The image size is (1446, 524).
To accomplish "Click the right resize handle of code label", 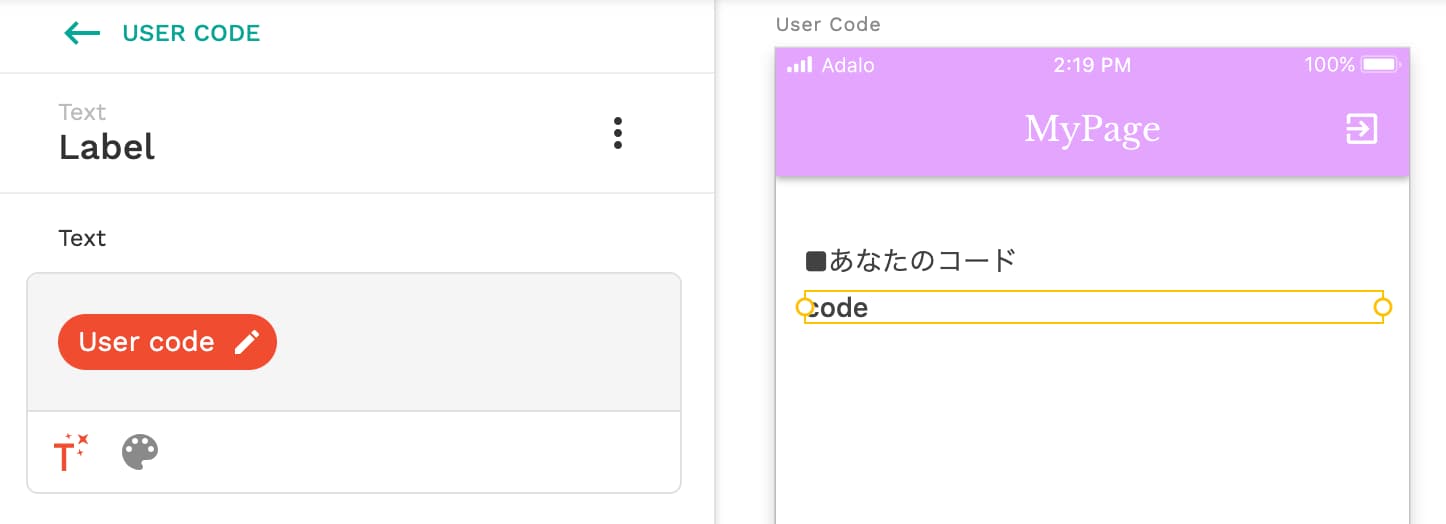I will tap(1383, 307).
